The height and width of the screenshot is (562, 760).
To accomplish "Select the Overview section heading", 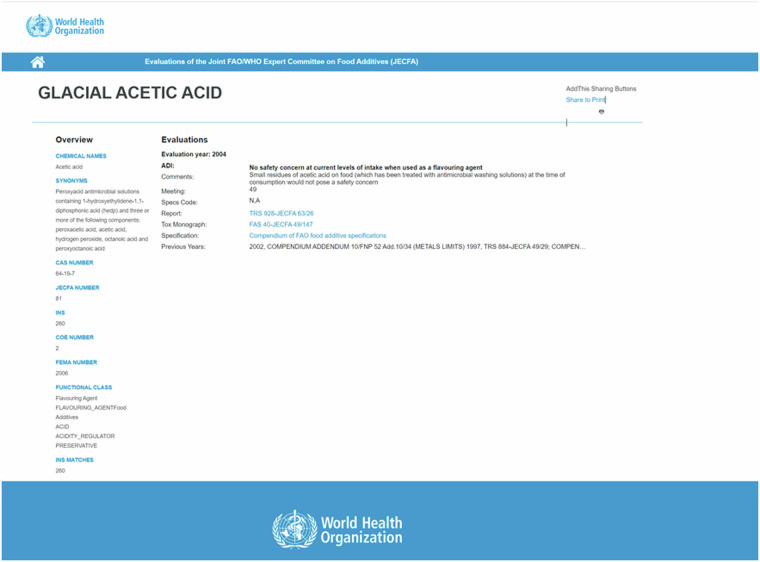I will coord(74,140).
